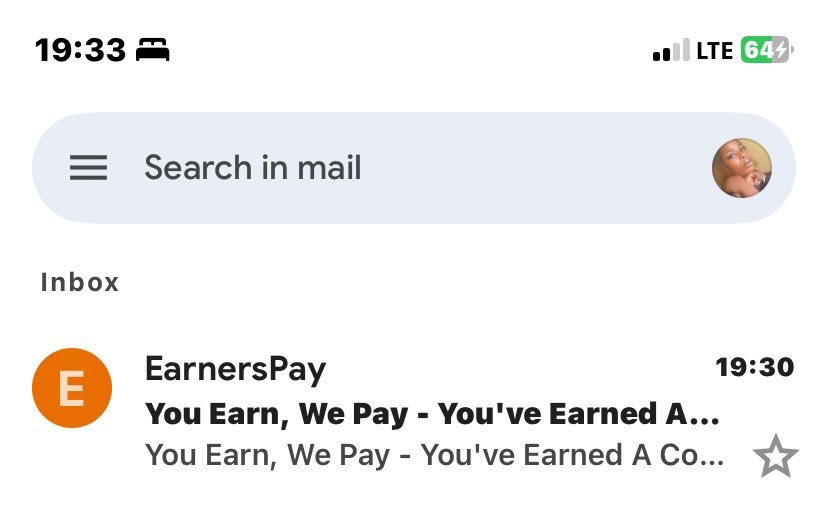Tap the green battery indicator
Viewport: 827px width, 510px height.
click(x=766, y=50)
